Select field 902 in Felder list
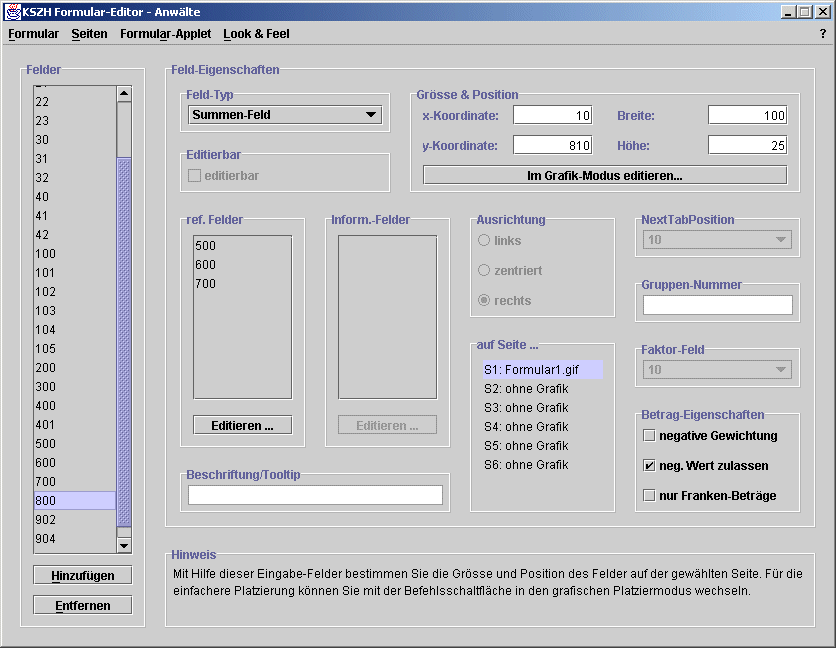Viewport: 836px width, 648px height. (x=75, y=519)
